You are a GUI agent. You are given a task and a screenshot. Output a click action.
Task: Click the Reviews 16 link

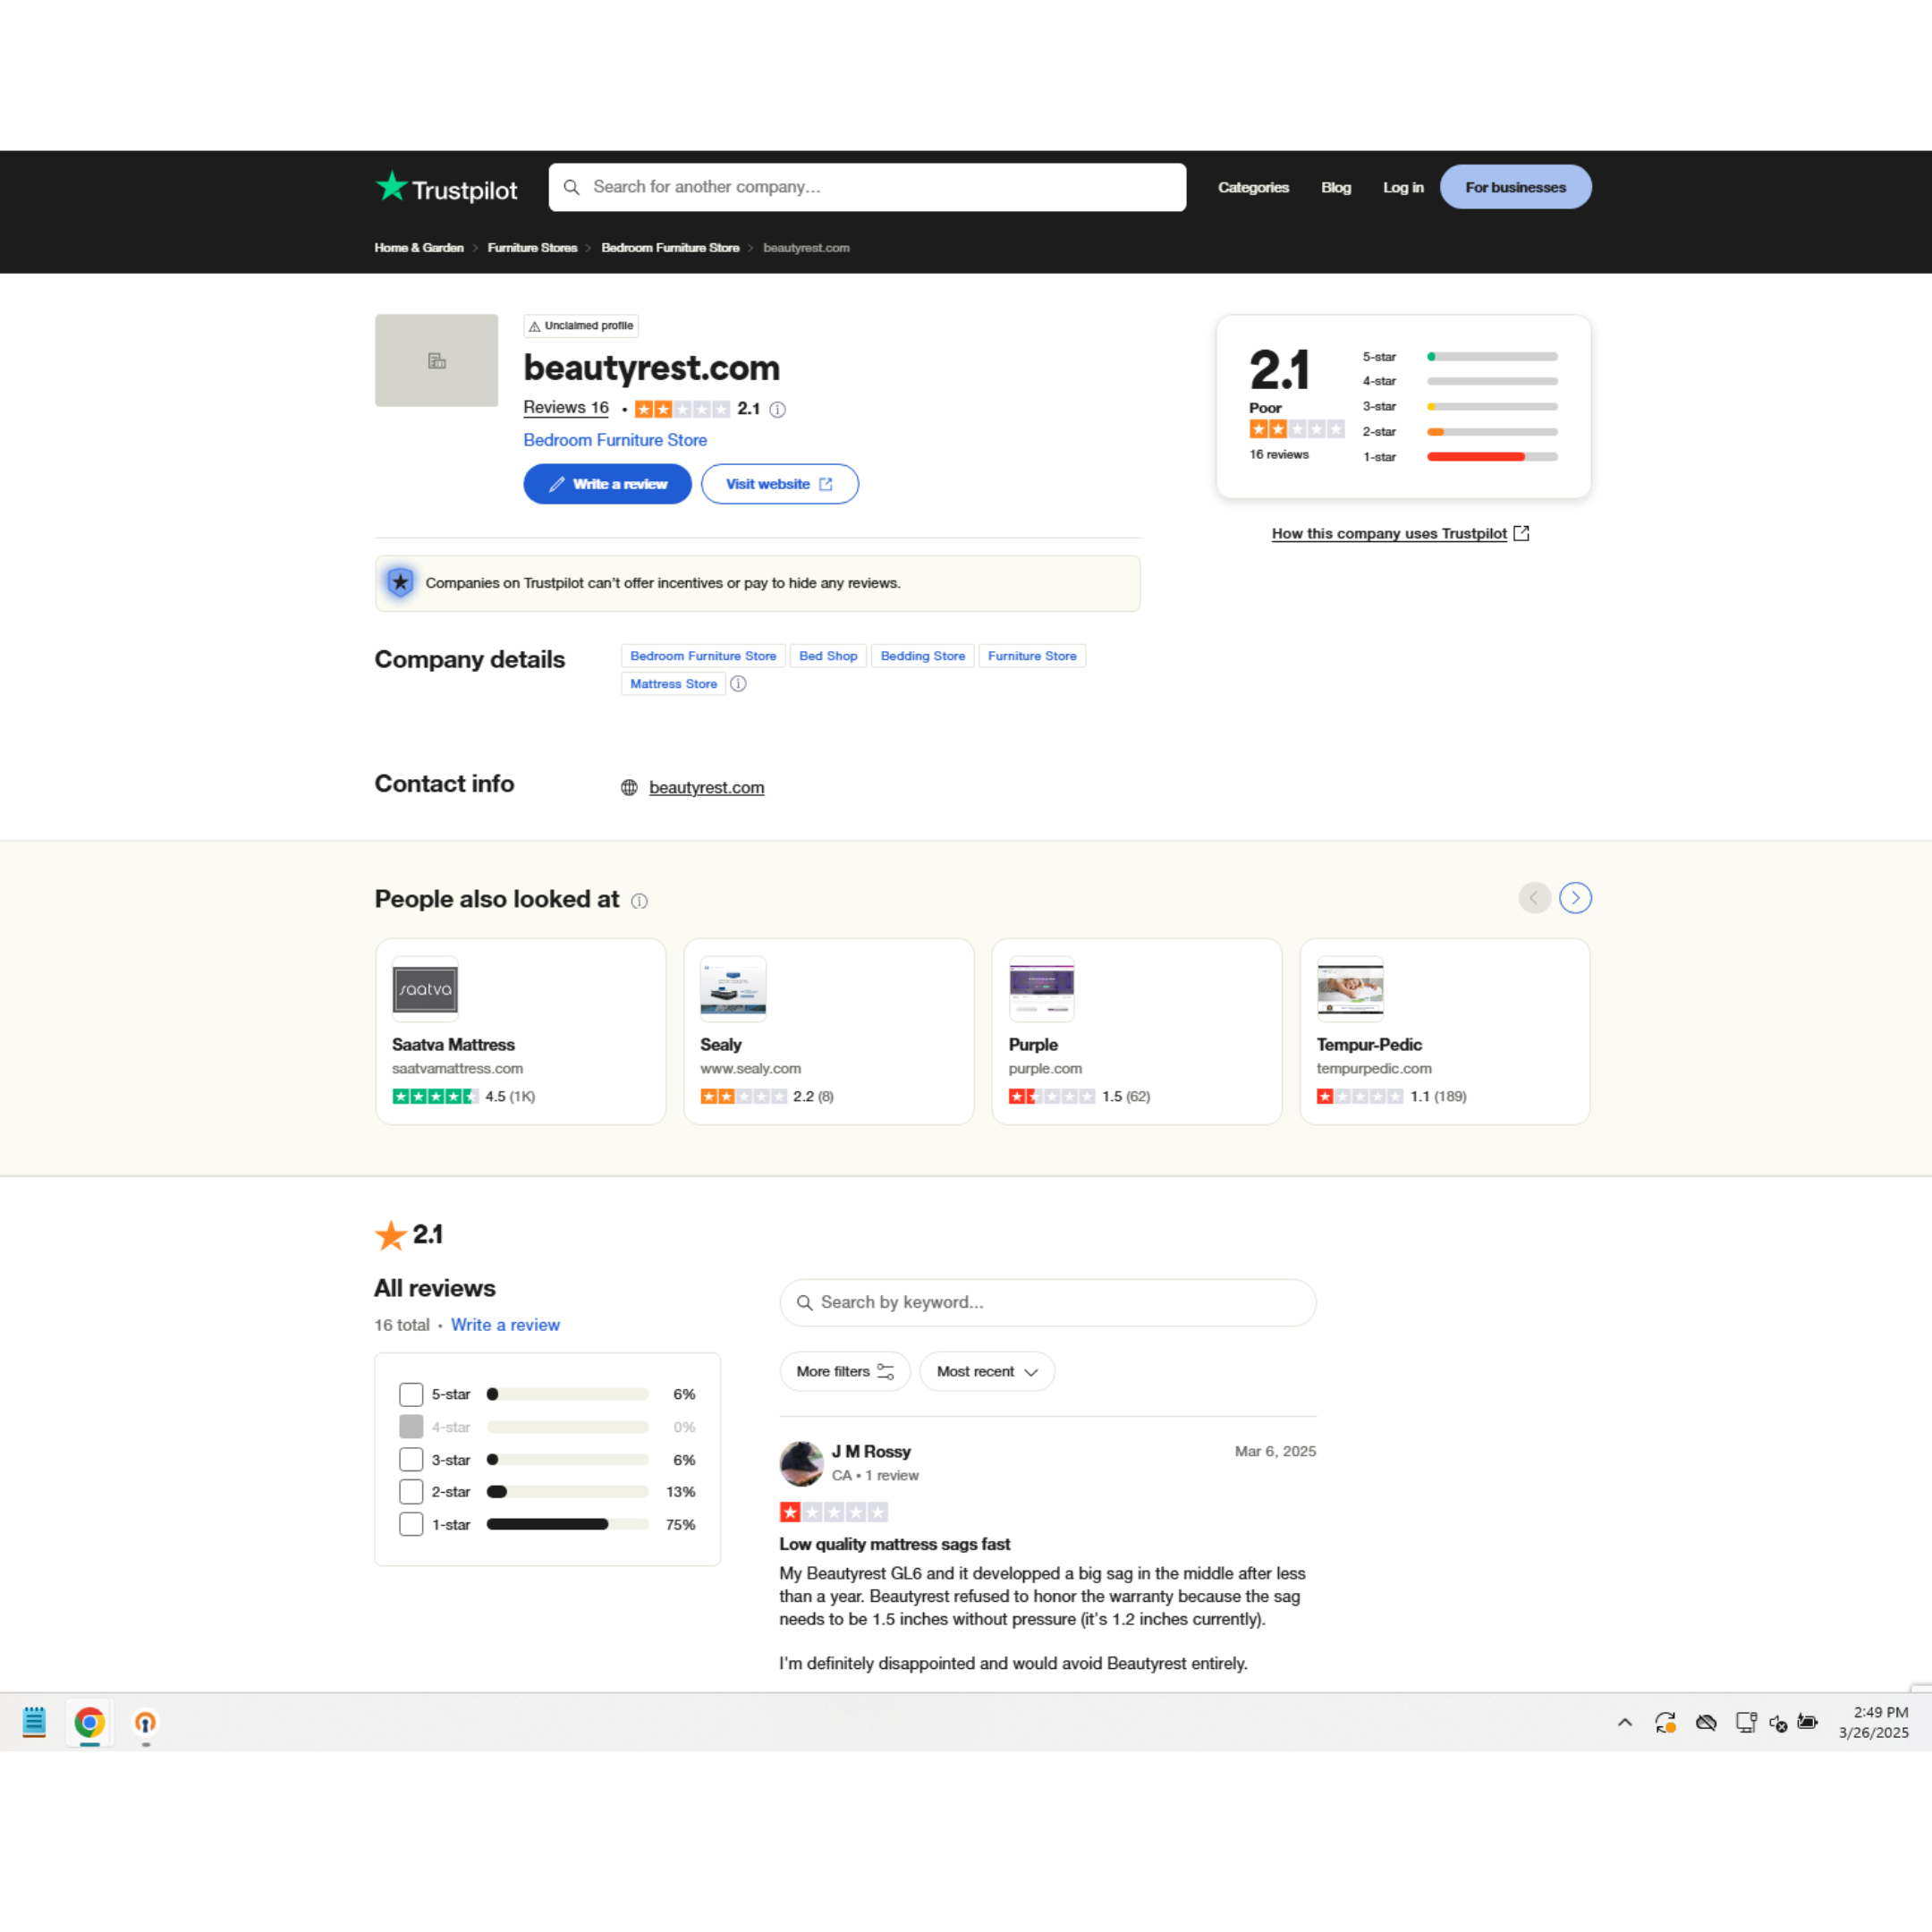[x=566, y=408]
